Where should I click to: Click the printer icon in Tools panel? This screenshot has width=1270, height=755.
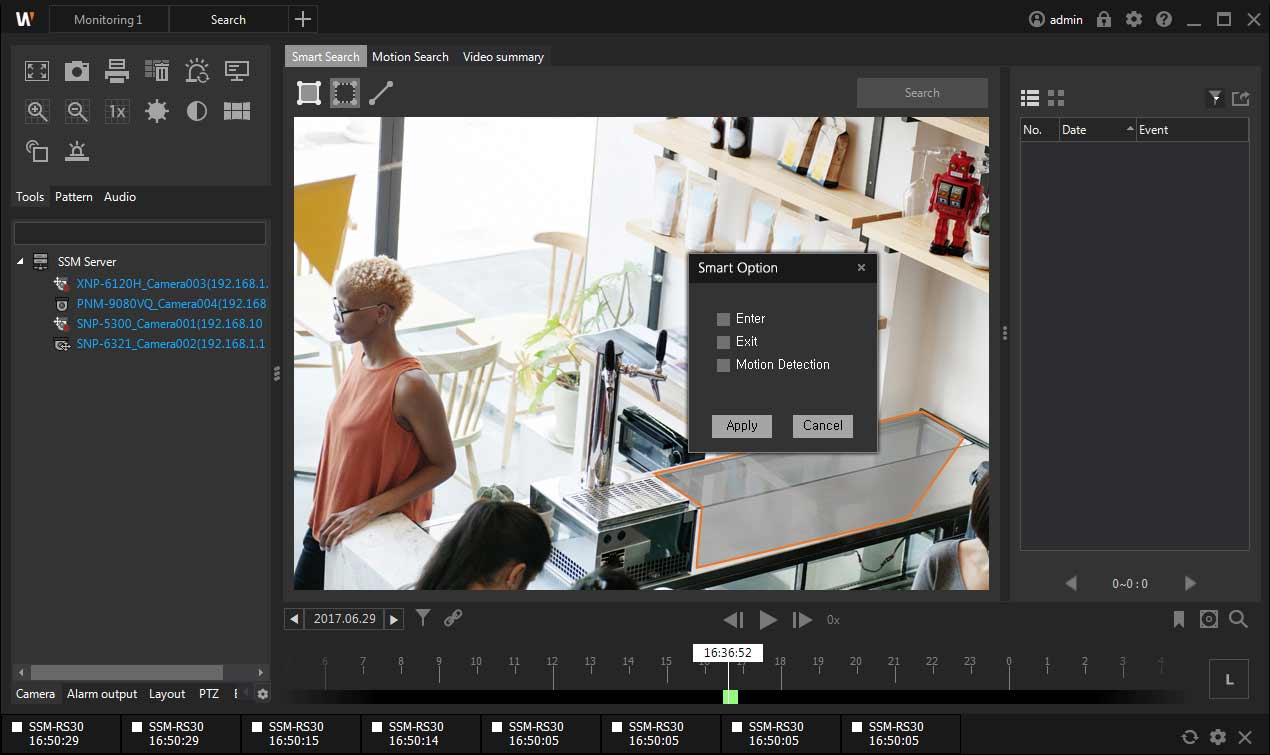[117, 71]
